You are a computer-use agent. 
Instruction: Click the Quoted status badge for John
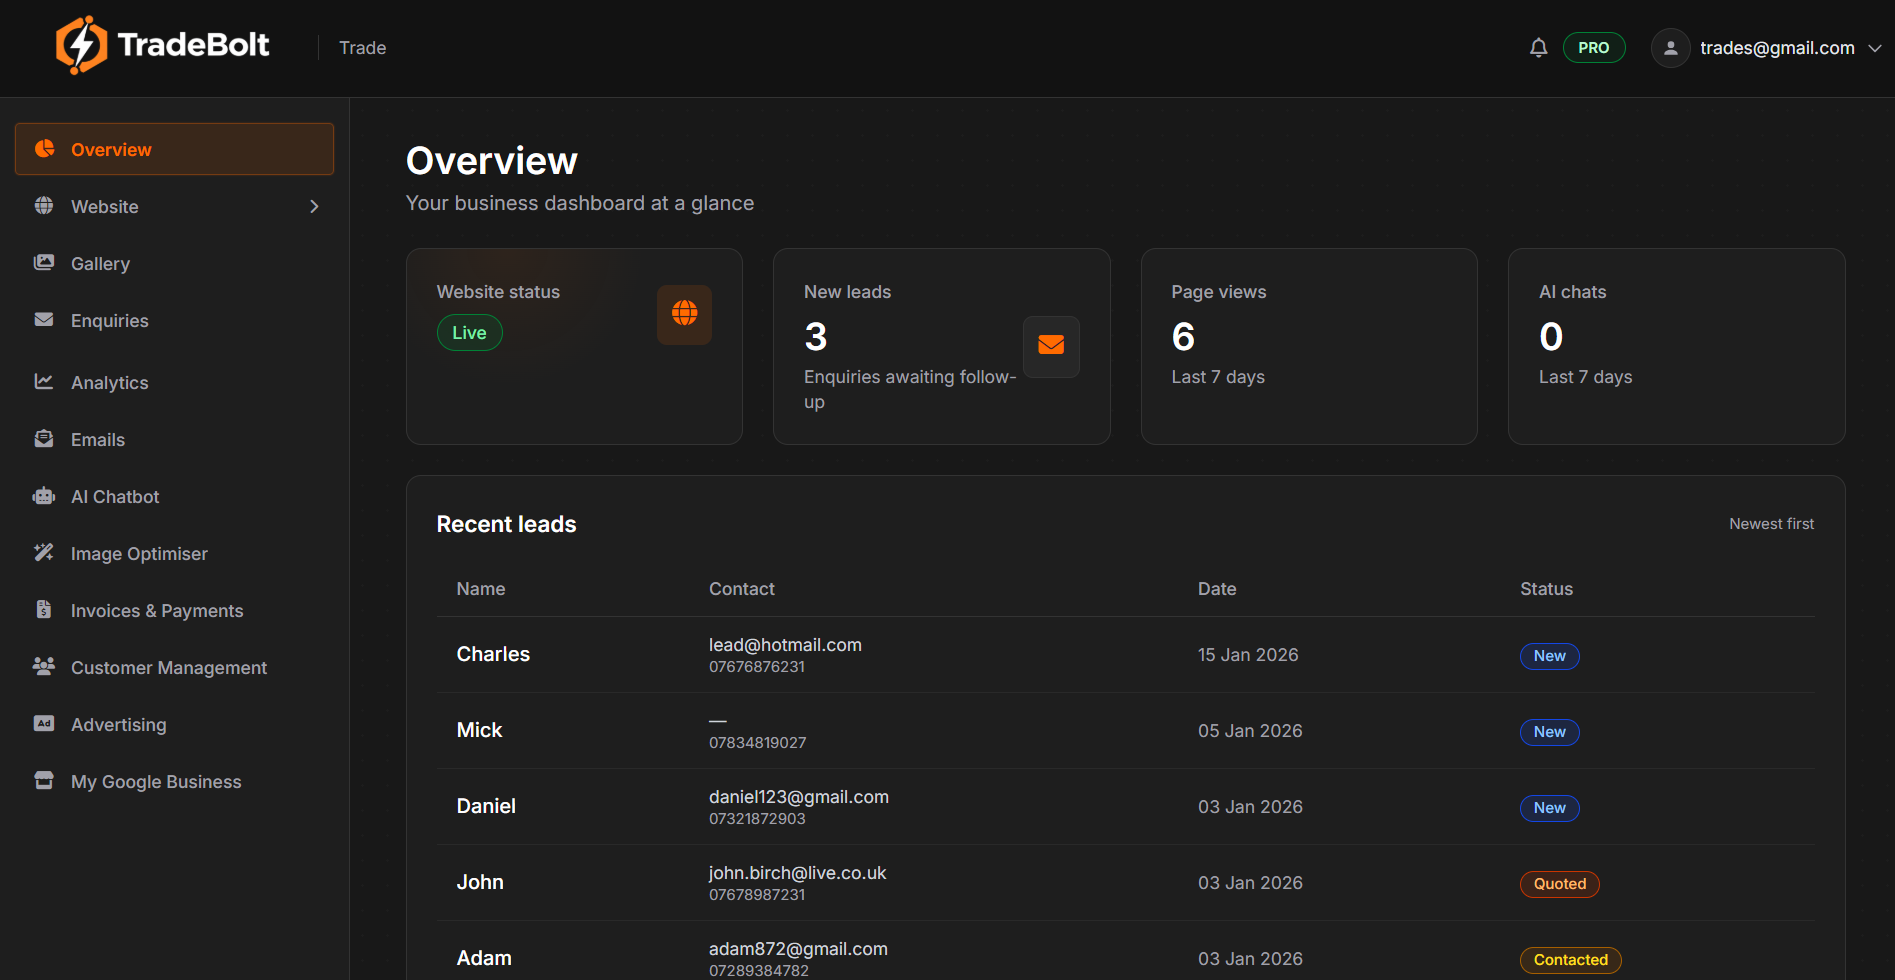point(1559,884)
